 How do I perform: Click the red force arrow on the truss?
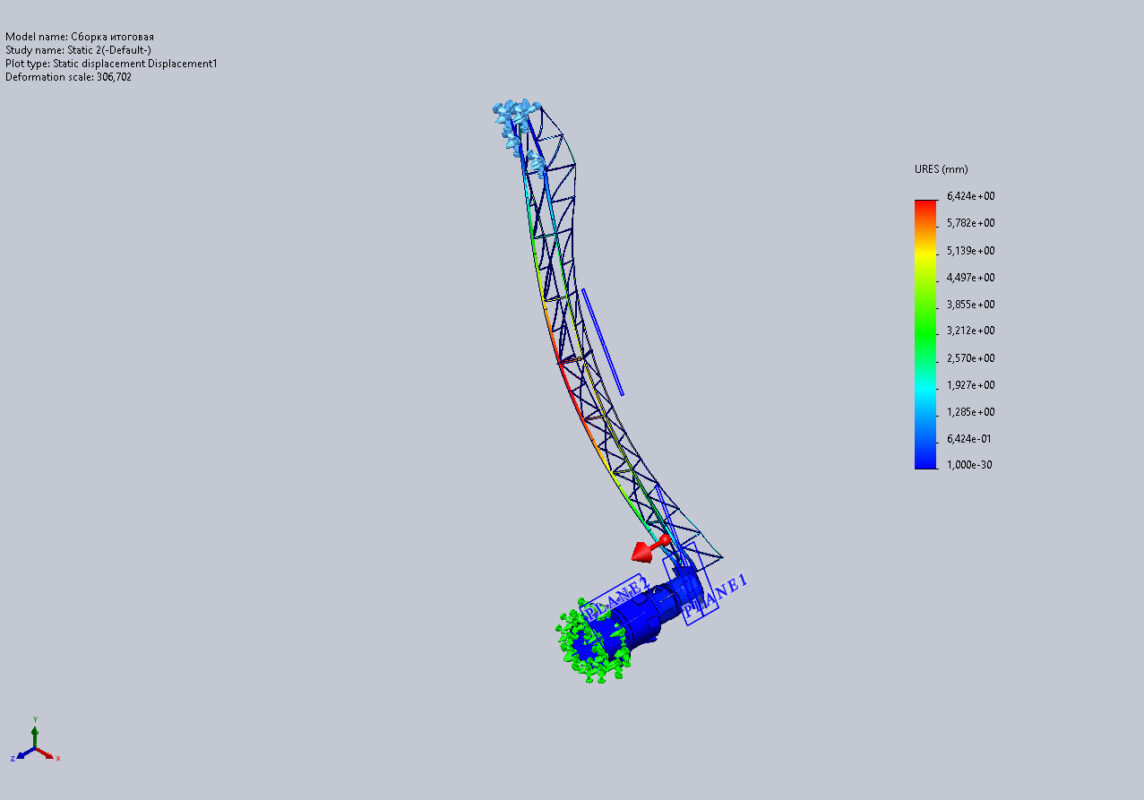pos(647,548)
